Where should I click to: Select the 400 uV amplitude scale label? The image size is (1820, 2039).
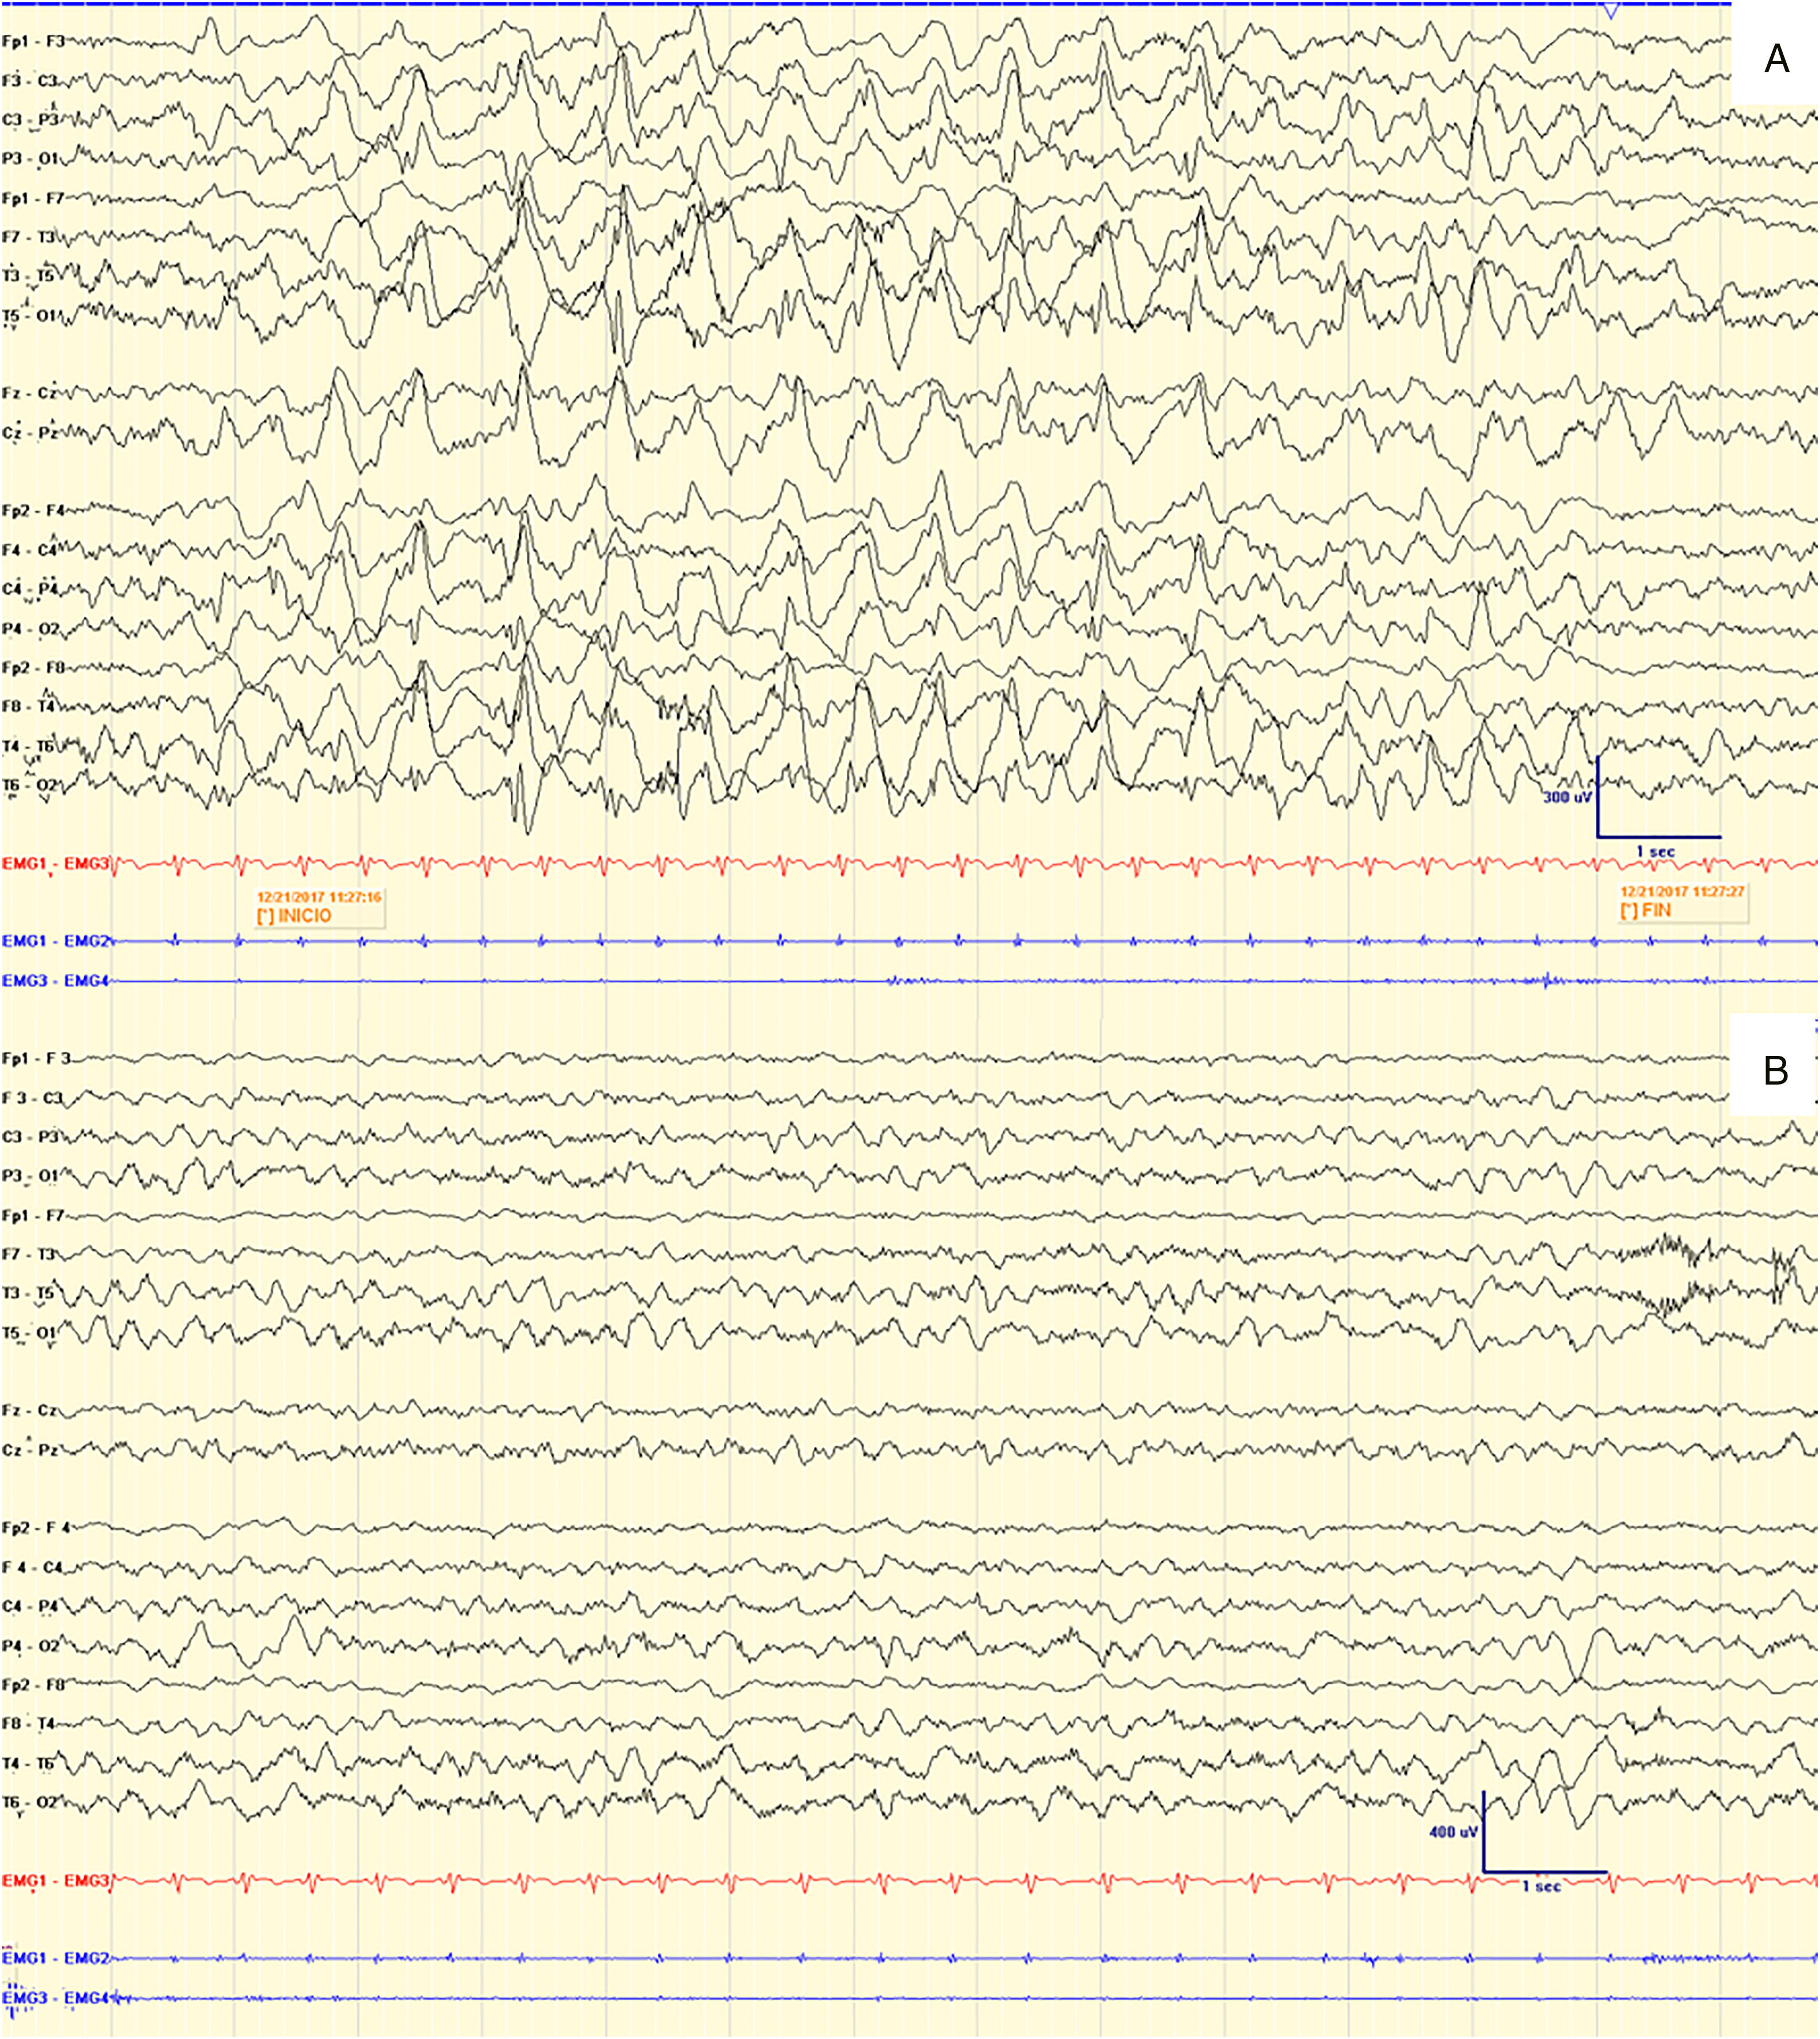point(1453,1831)
